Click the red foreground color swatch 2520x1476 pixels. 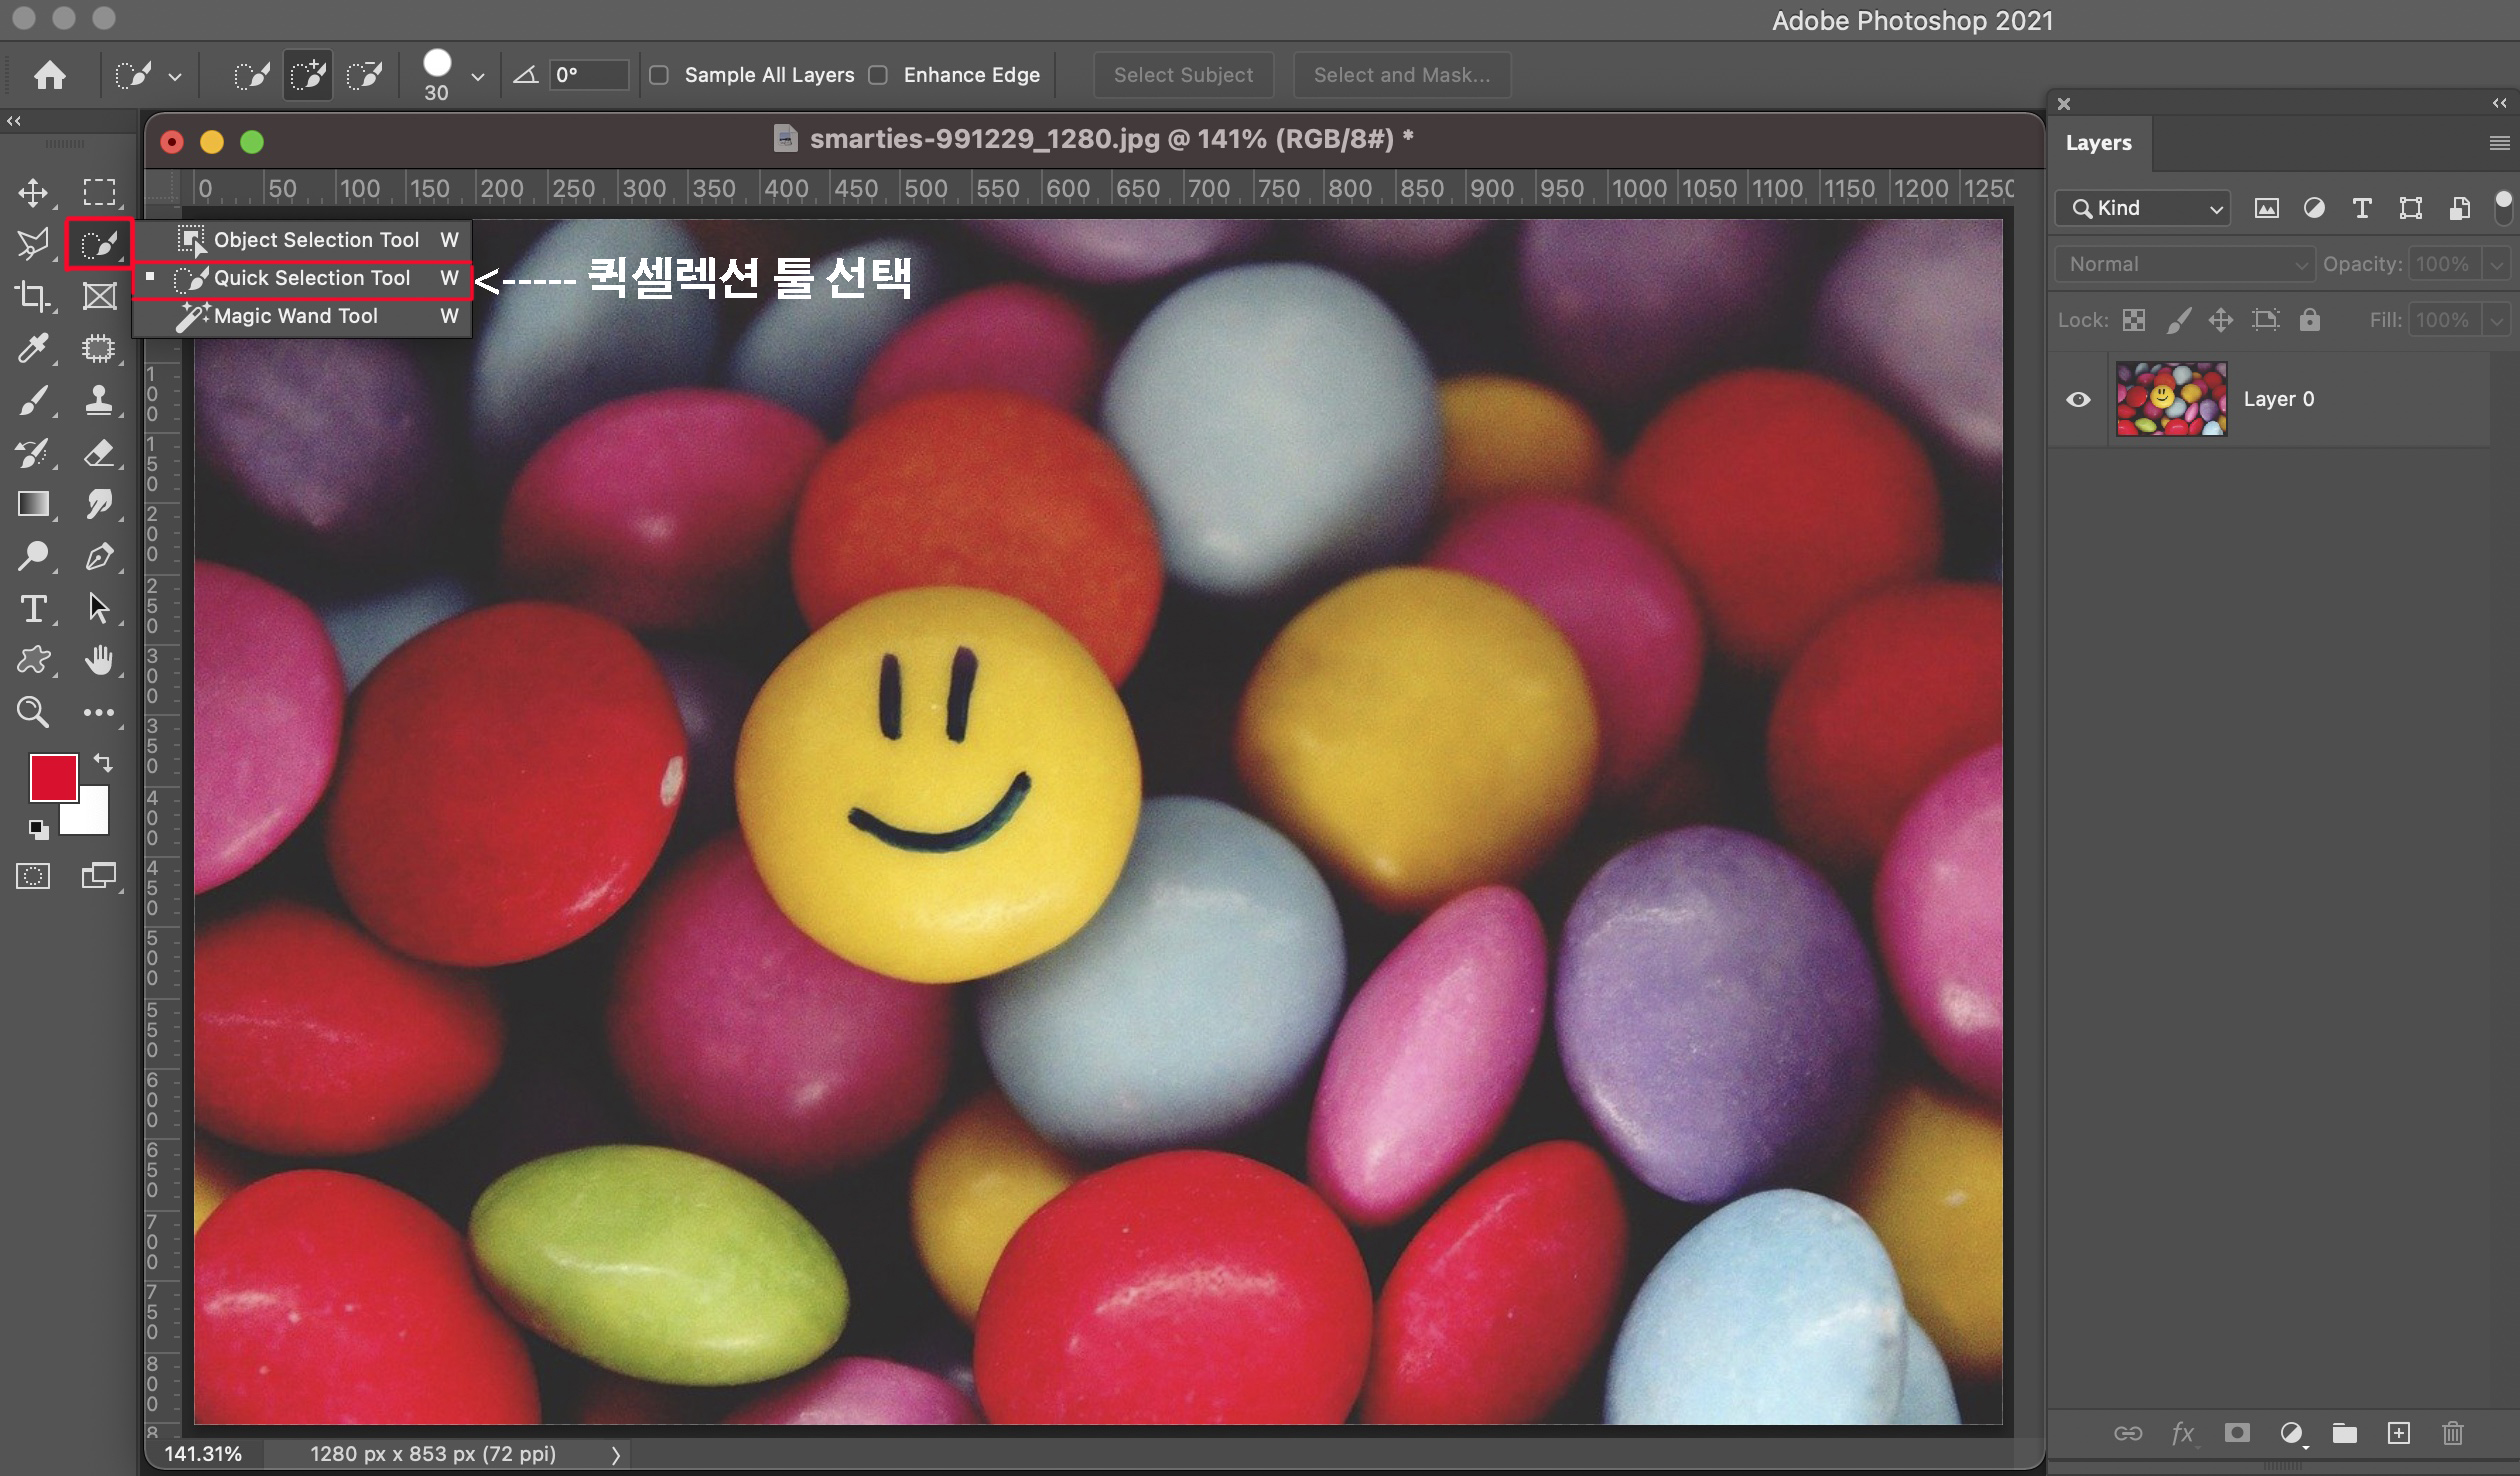pyautogui.click(x=52, y=777)
